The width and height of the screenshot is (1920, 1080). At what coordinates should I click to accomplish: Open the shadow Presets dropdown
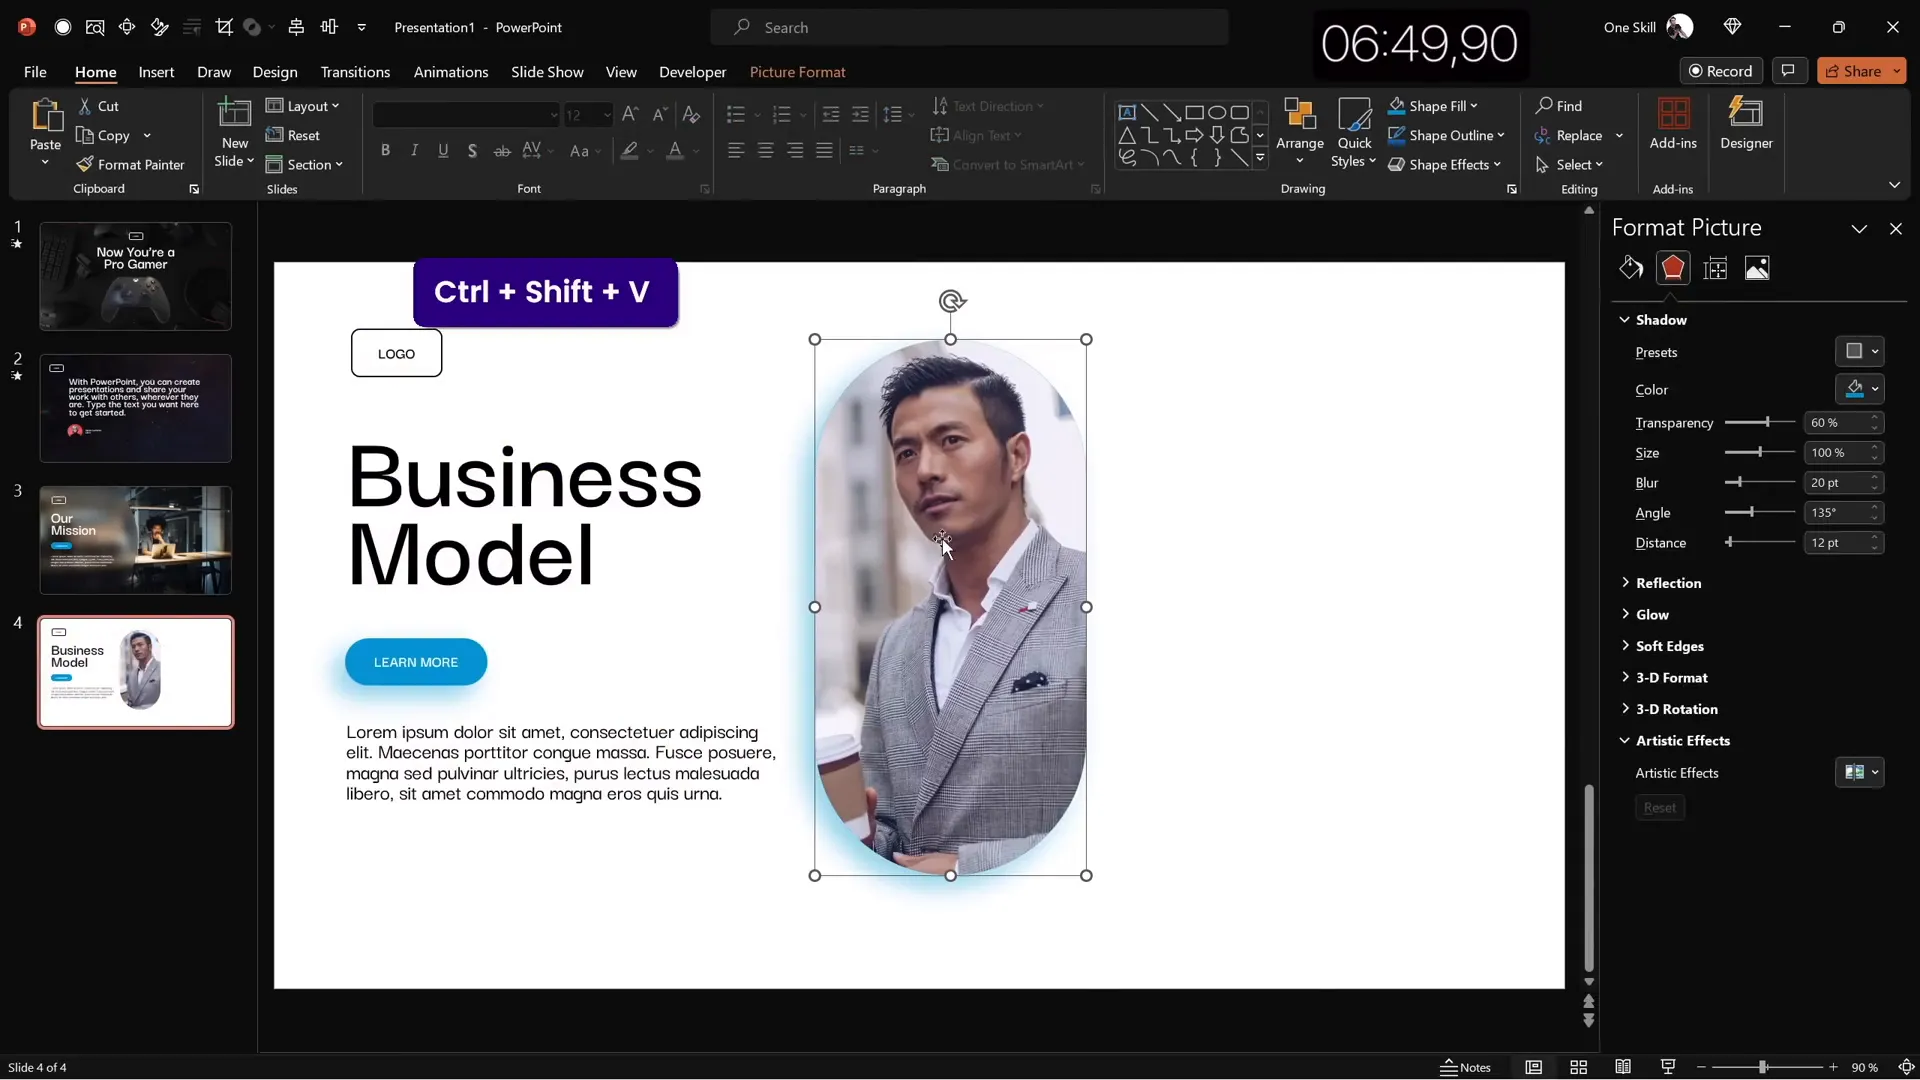point(1859,351)
